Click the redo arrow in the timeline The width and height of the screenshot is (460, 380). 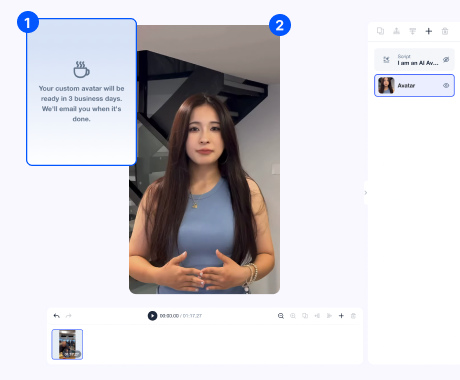pos(69,316)
